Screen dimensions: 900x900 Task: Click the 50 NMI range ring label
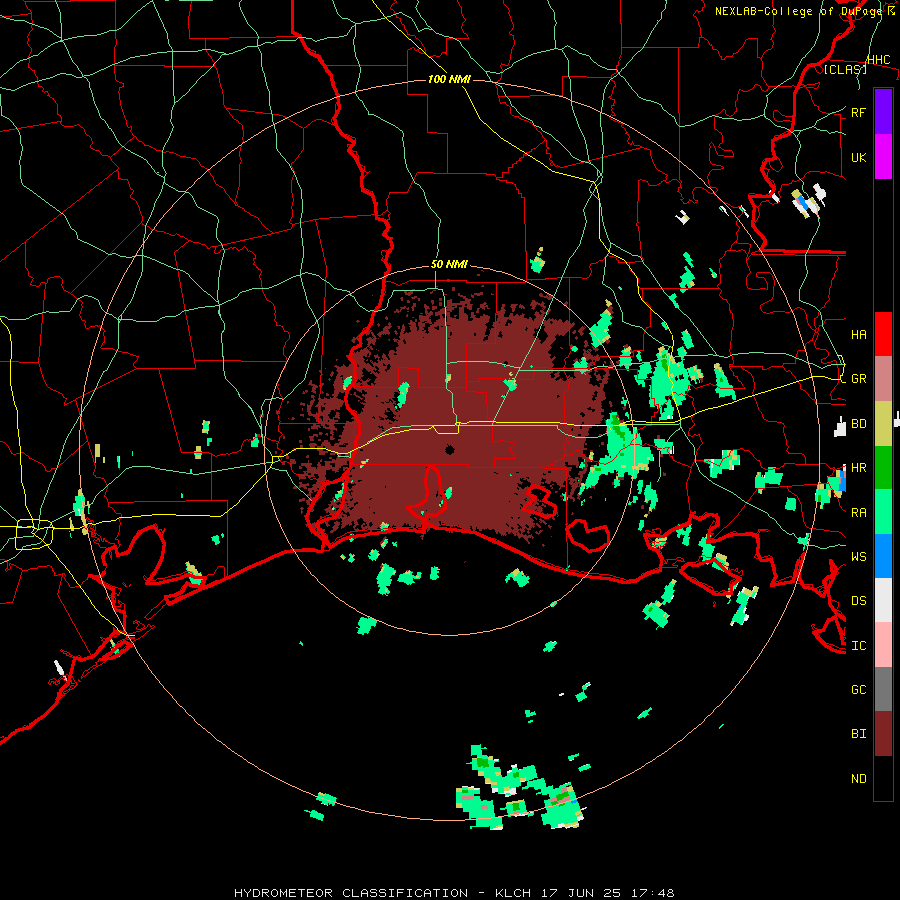449,265
